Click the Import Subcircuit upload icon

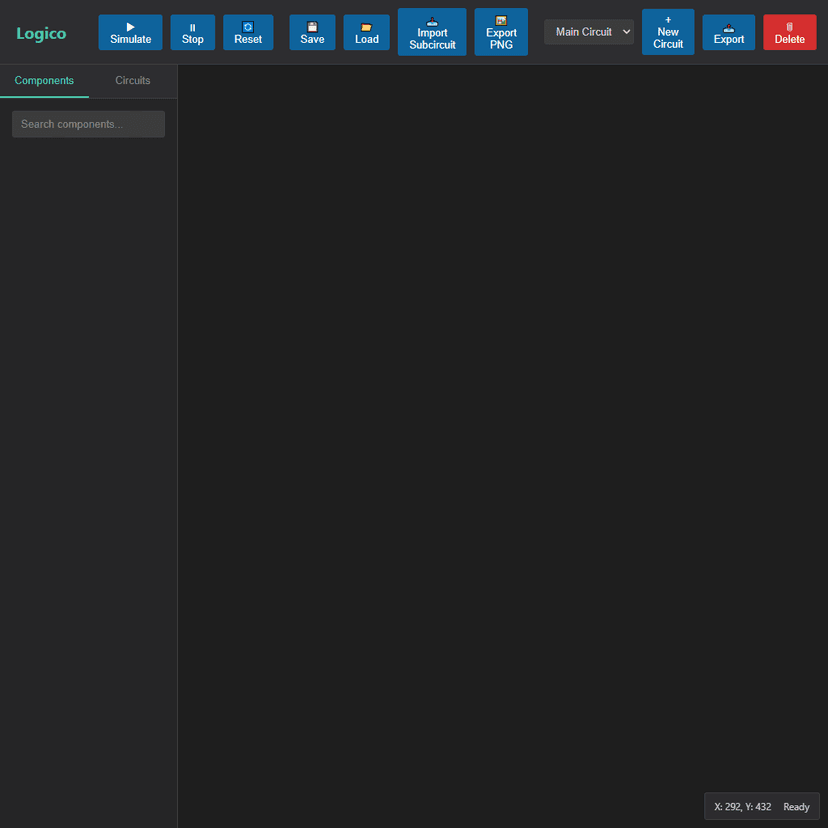[x=432, y=20]
